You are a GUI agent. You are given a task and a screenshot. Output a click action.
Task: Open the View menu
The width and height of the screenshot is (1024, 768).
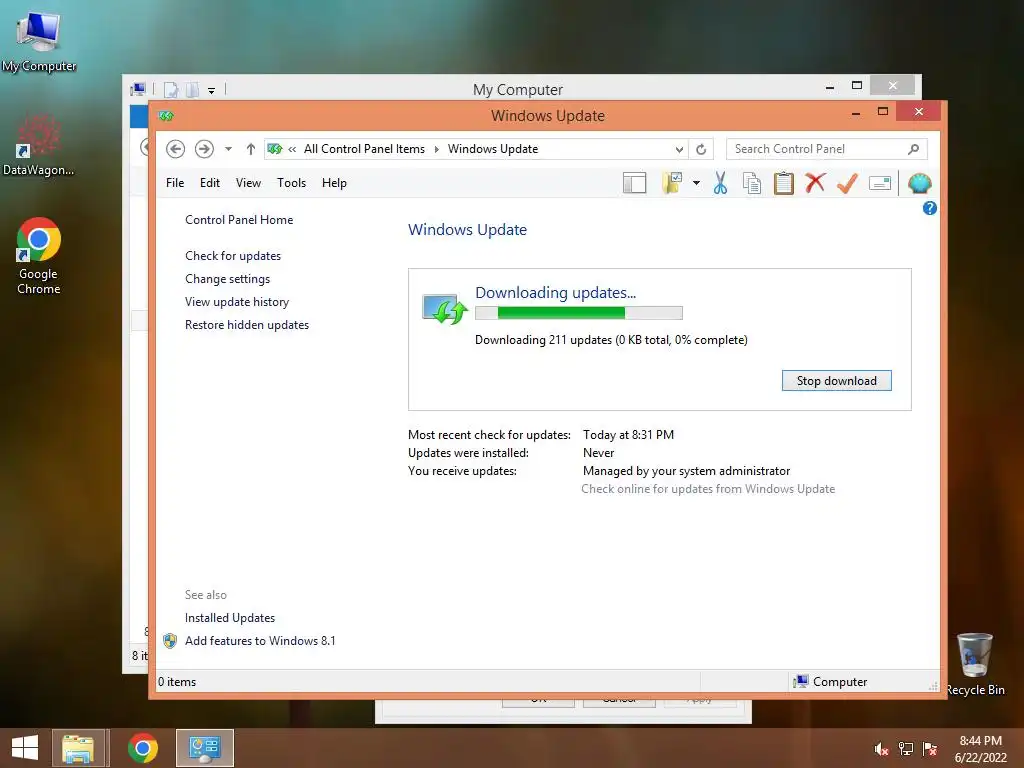click(x=248, y=183)
